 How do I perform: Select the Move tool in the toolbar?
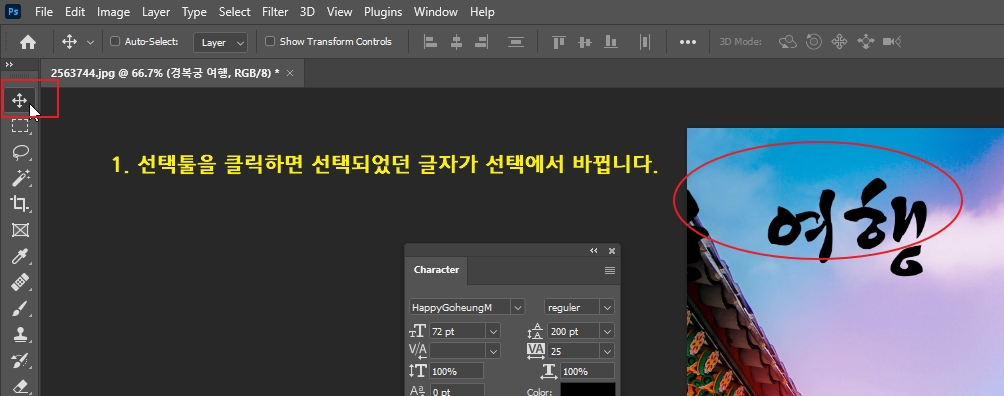(x=19, y=101)
